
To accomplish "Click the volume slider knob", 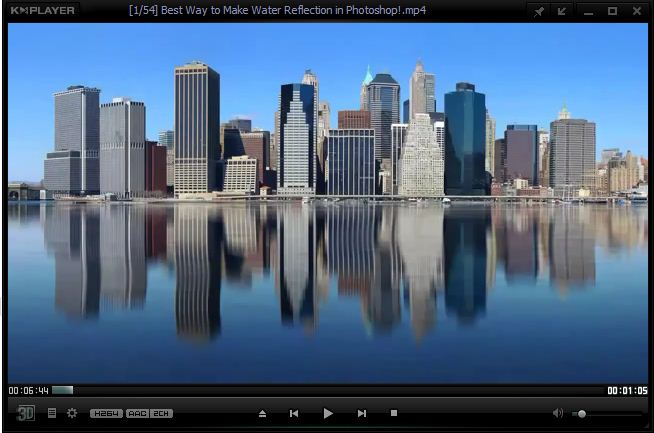I will 582,414.
